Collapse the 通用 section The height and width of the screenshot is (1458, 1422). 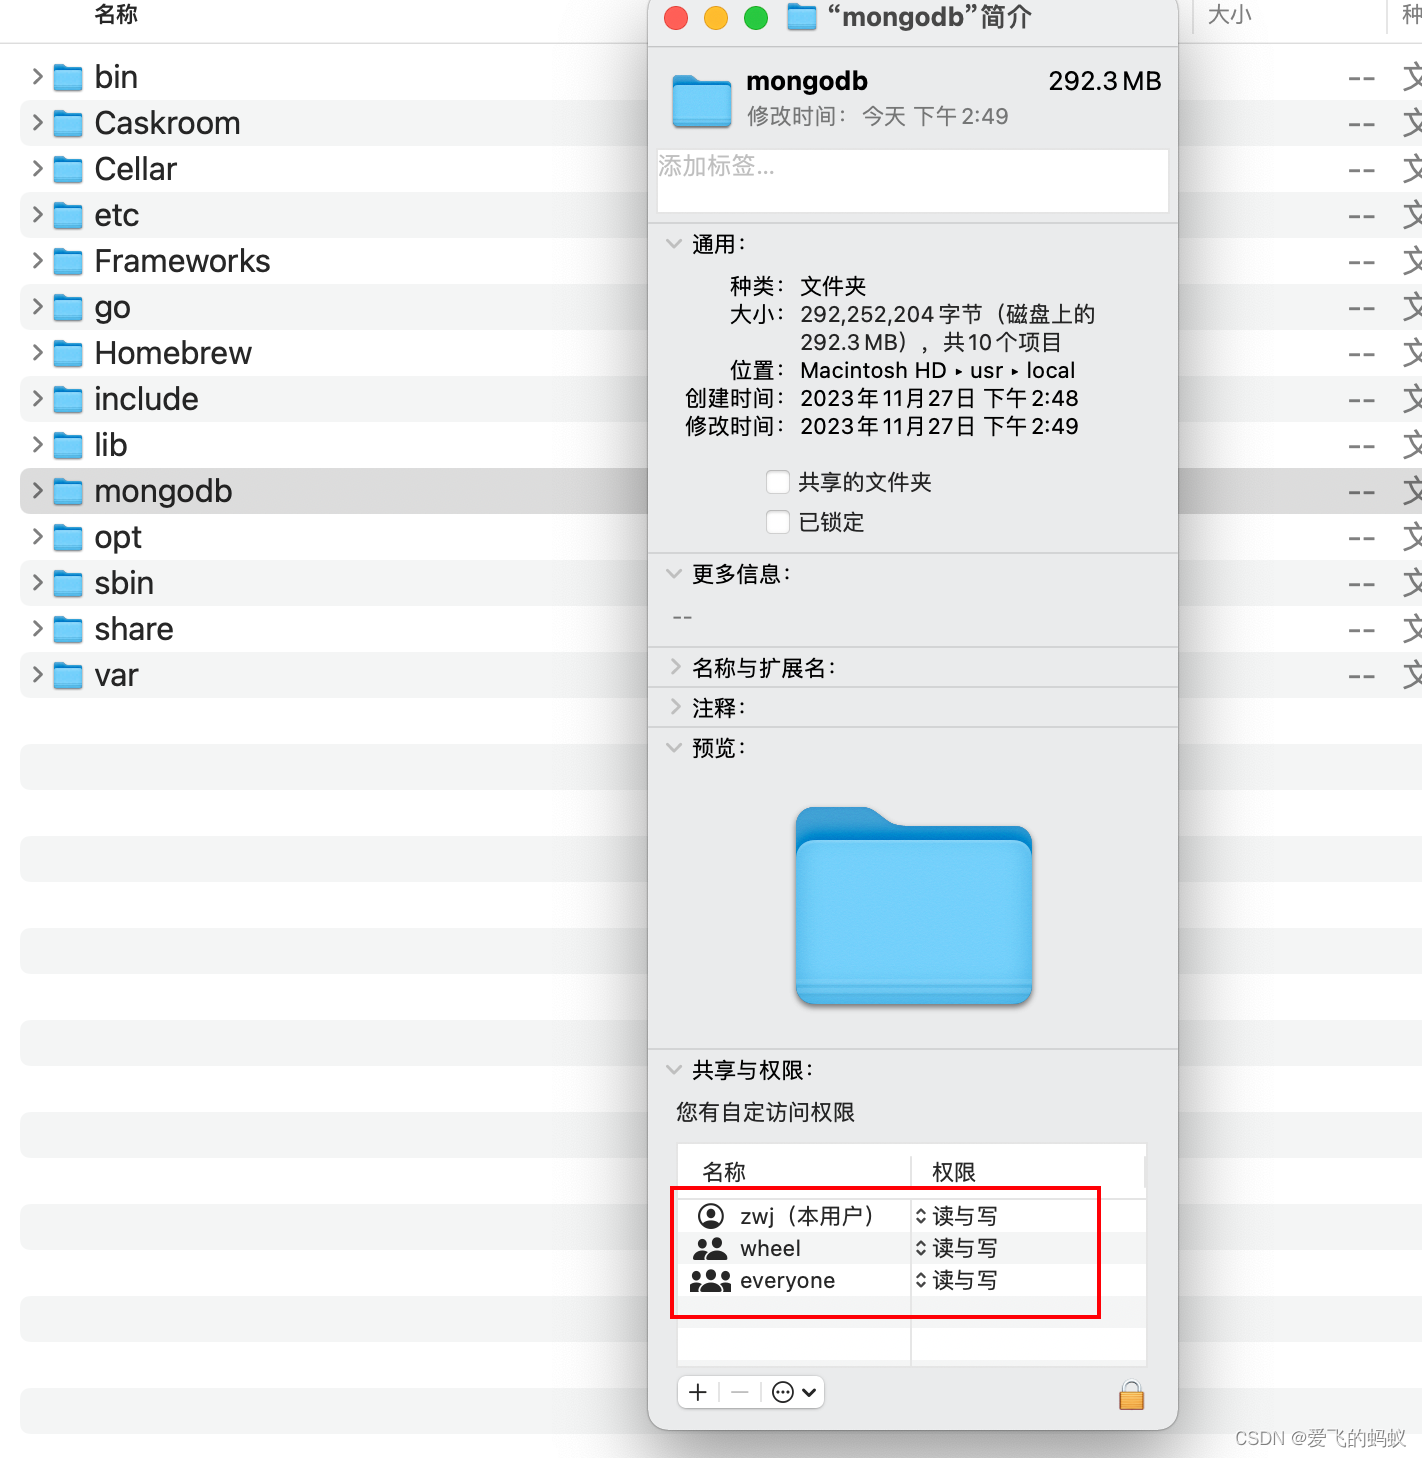coord(674,243)
